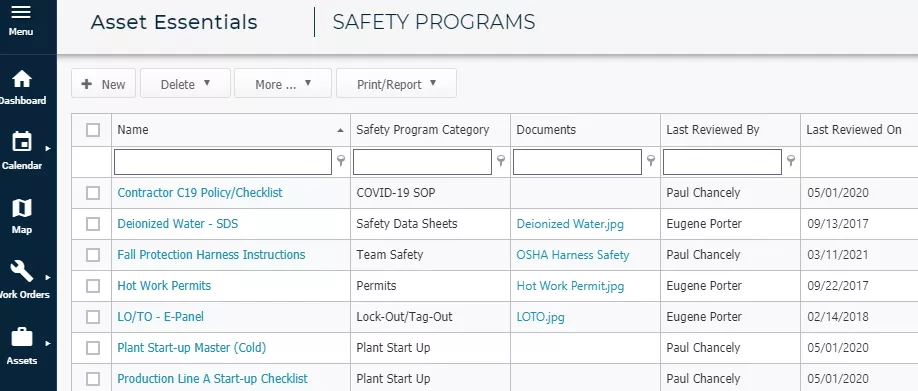Focus the Documents filter field
The height and width of the screenshot is (391, 918).
point(577,162)
